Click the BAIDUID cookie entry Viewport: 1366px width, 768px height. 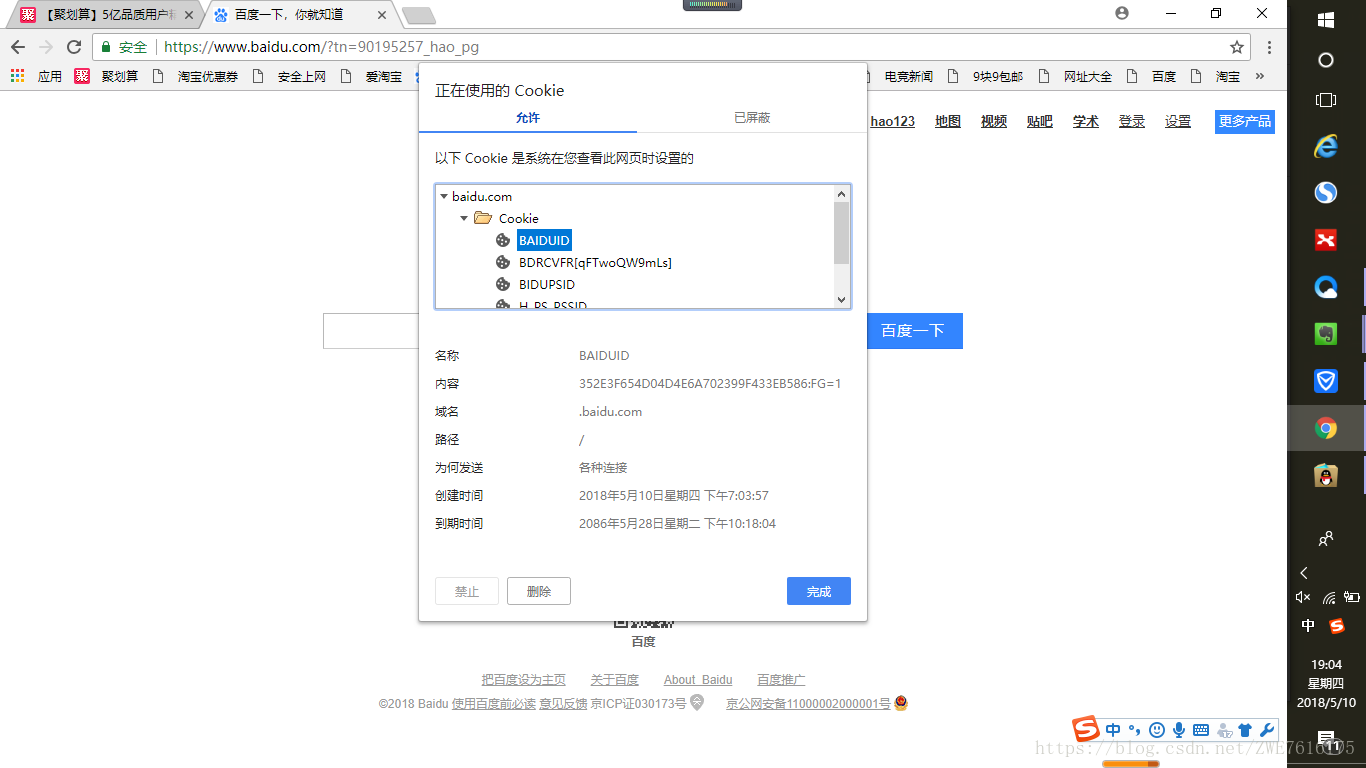coord(544,241)
